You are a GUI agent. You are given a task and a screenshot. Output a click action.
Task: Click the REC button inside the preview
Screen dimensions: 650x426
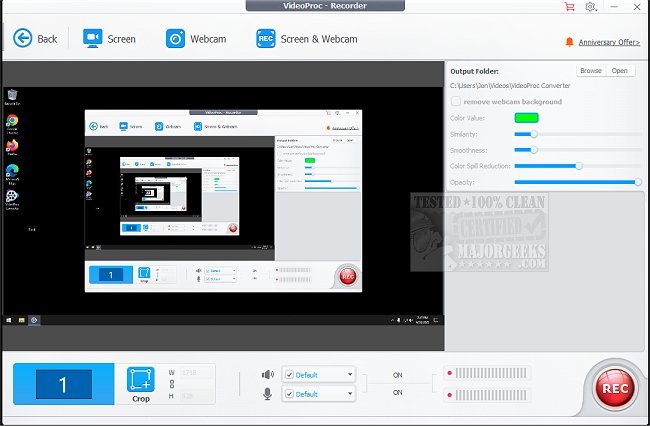[x=347, y=276]
